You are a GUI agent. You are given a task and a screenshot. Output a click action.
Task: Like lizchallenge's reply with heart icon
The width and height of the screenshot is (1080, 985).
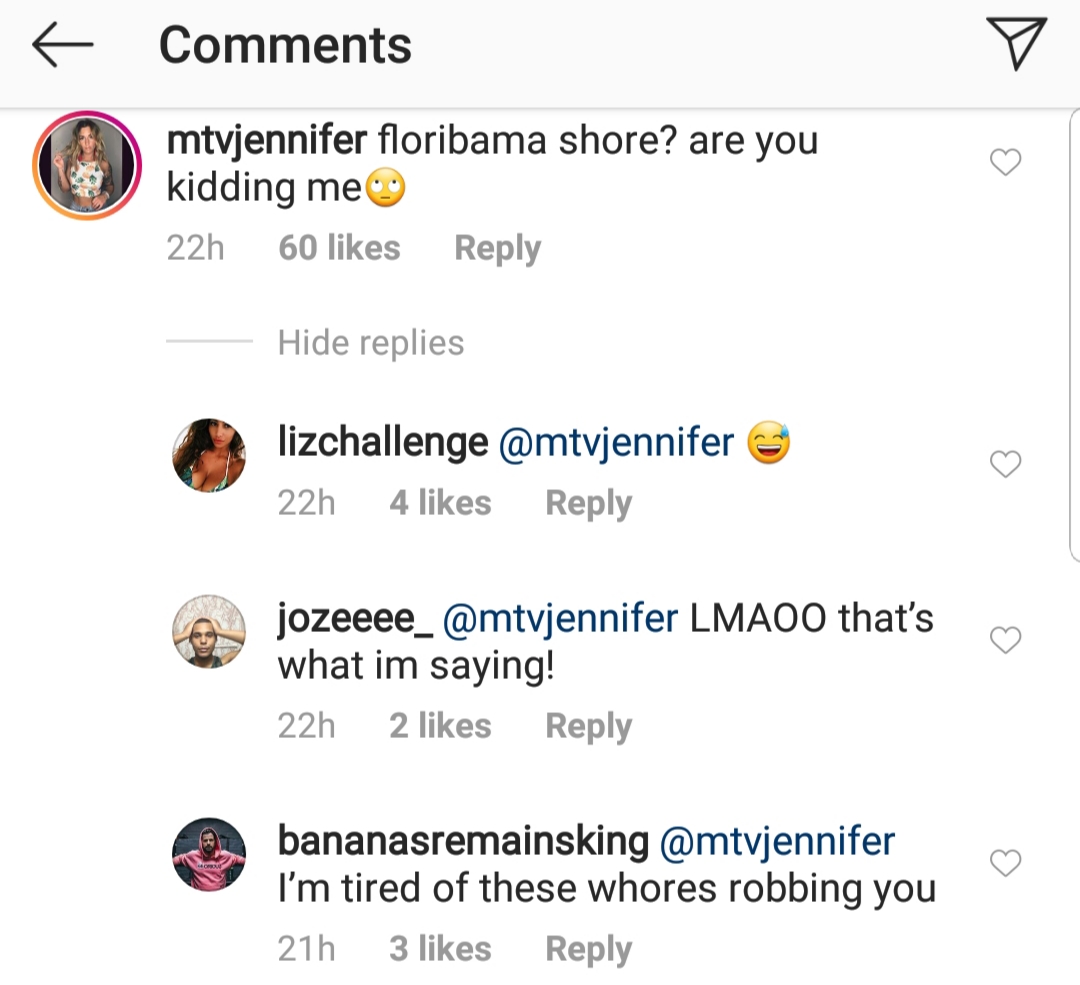tap(1005, 464)
